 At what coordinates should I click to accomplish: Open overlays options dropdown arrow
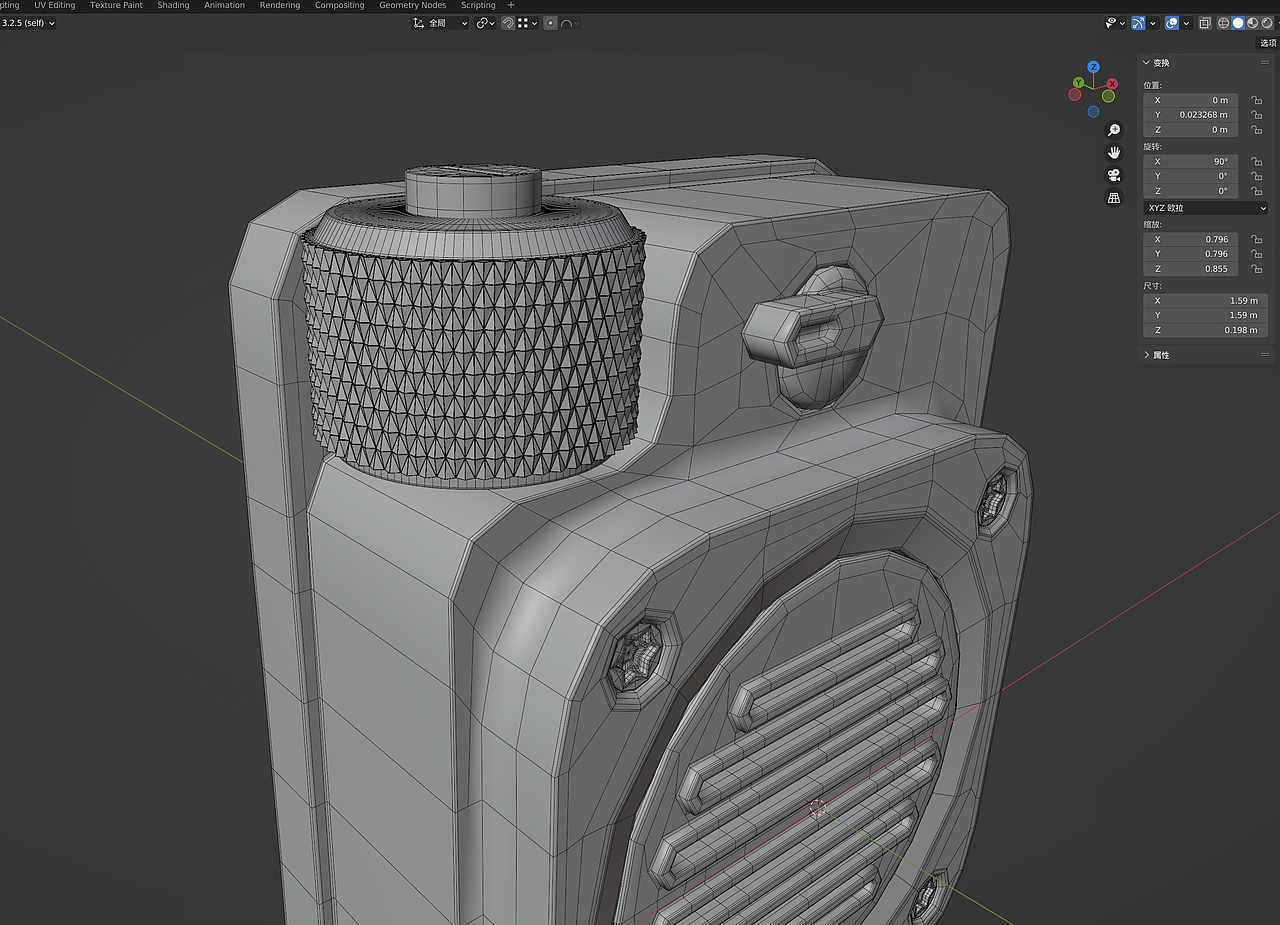[x=1186, y=23]
